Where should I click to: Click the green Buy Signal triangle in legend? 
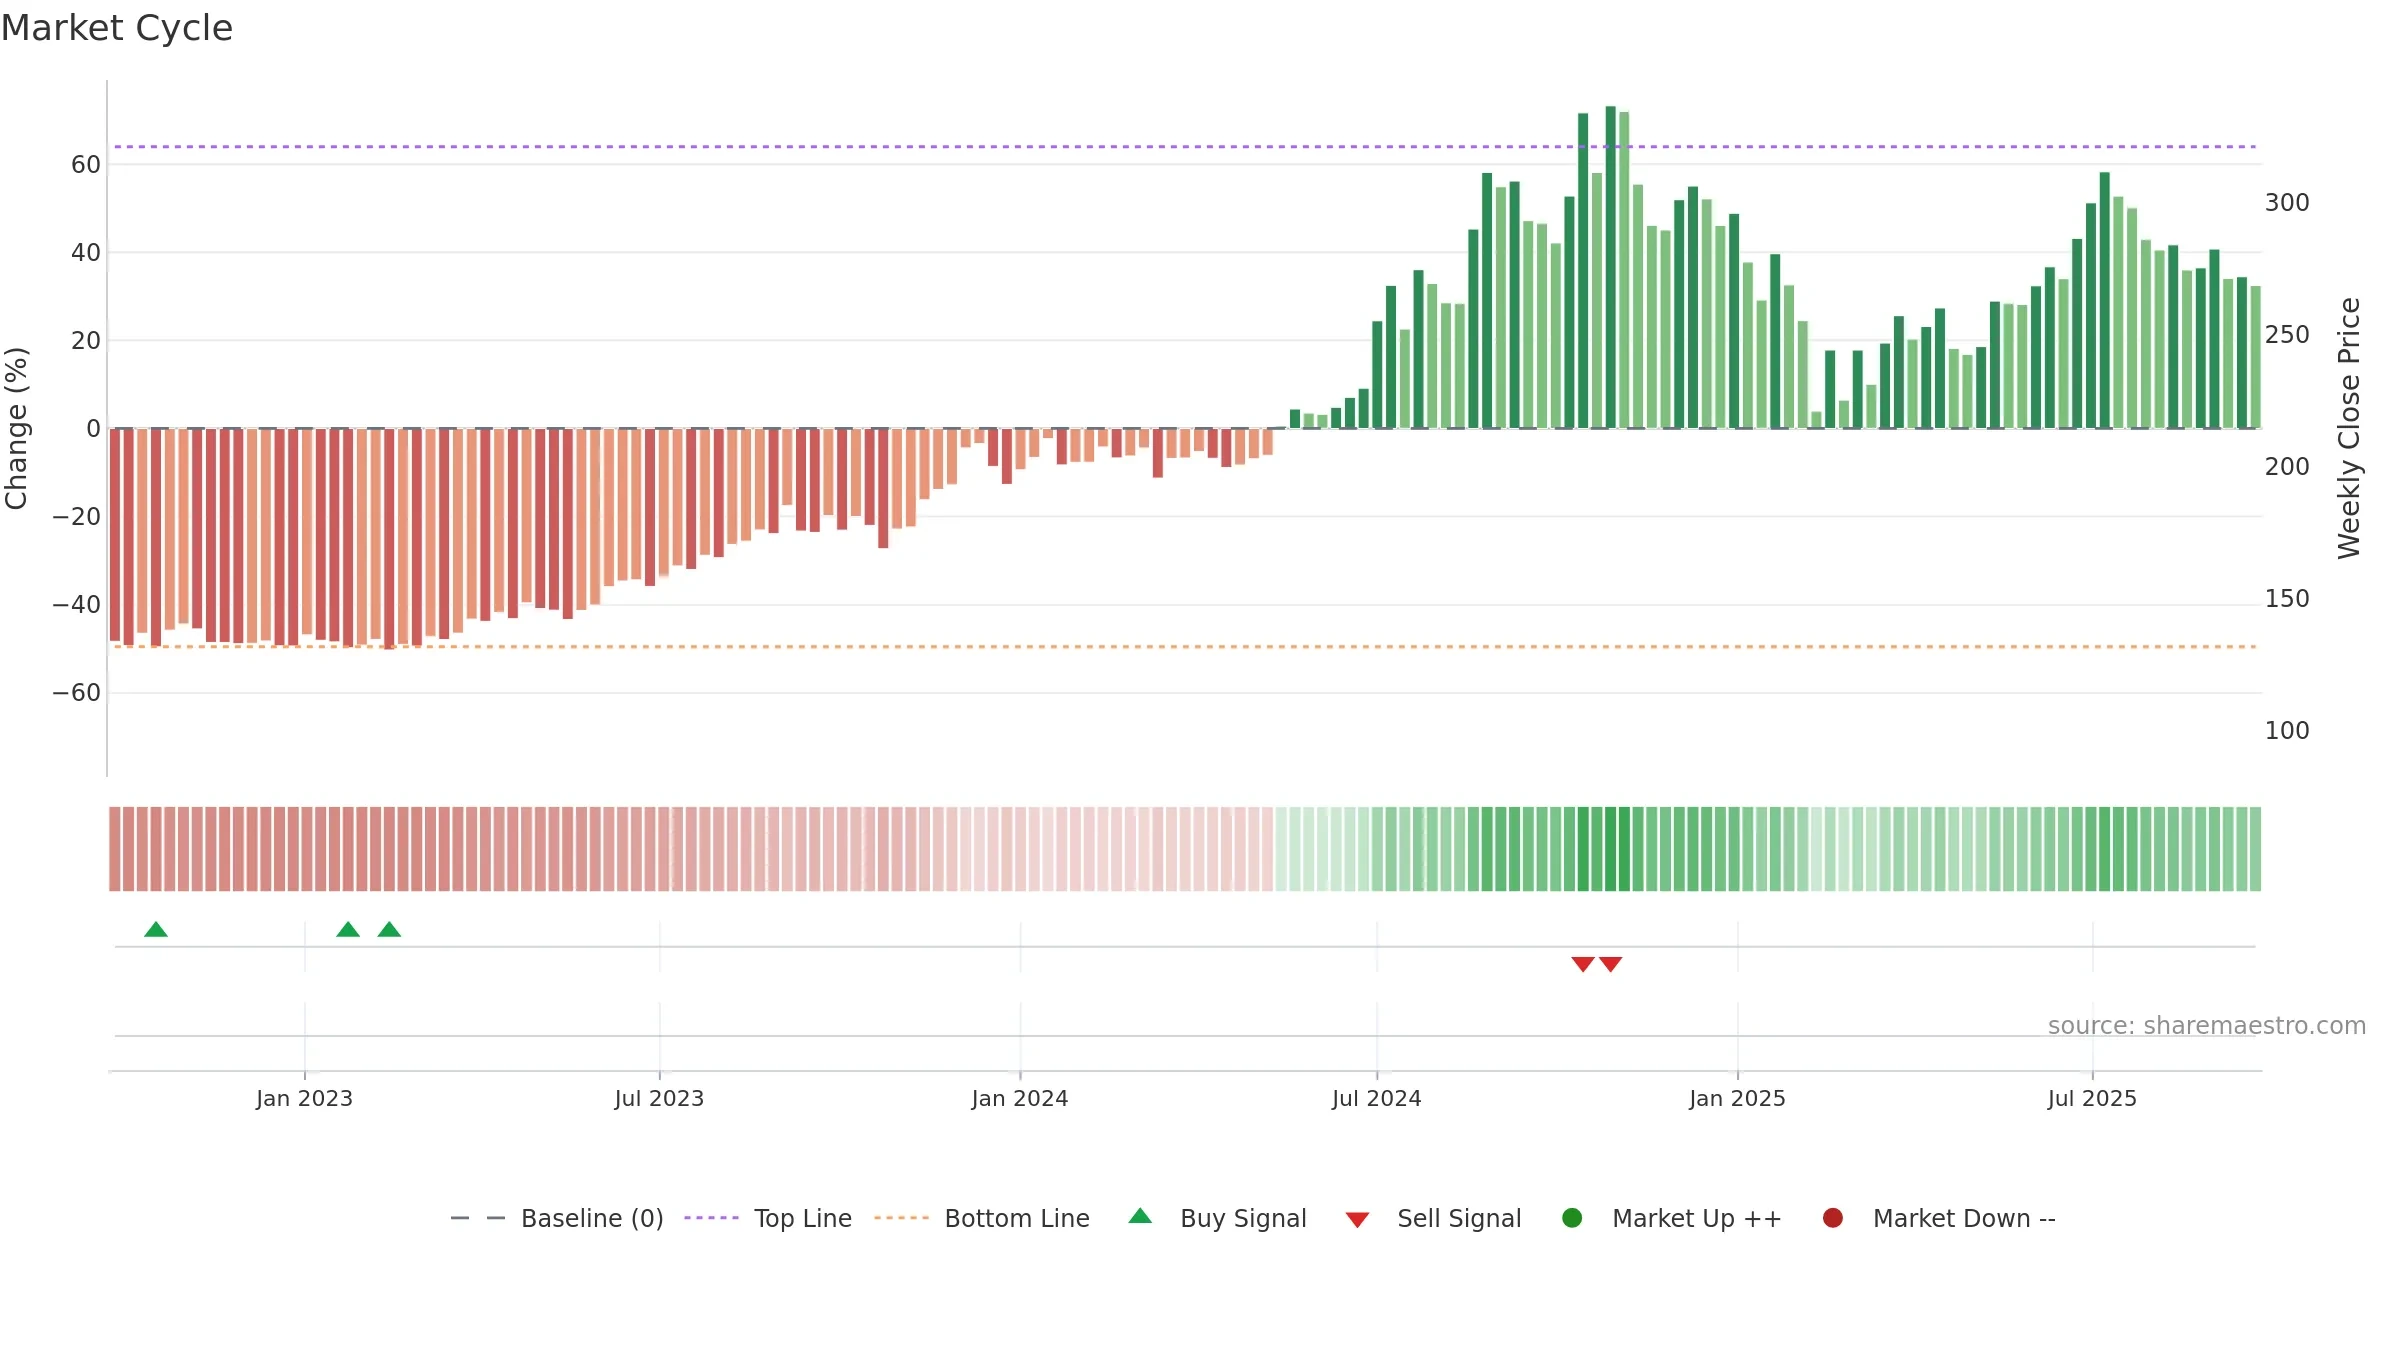click(x=1140, y=1217)
